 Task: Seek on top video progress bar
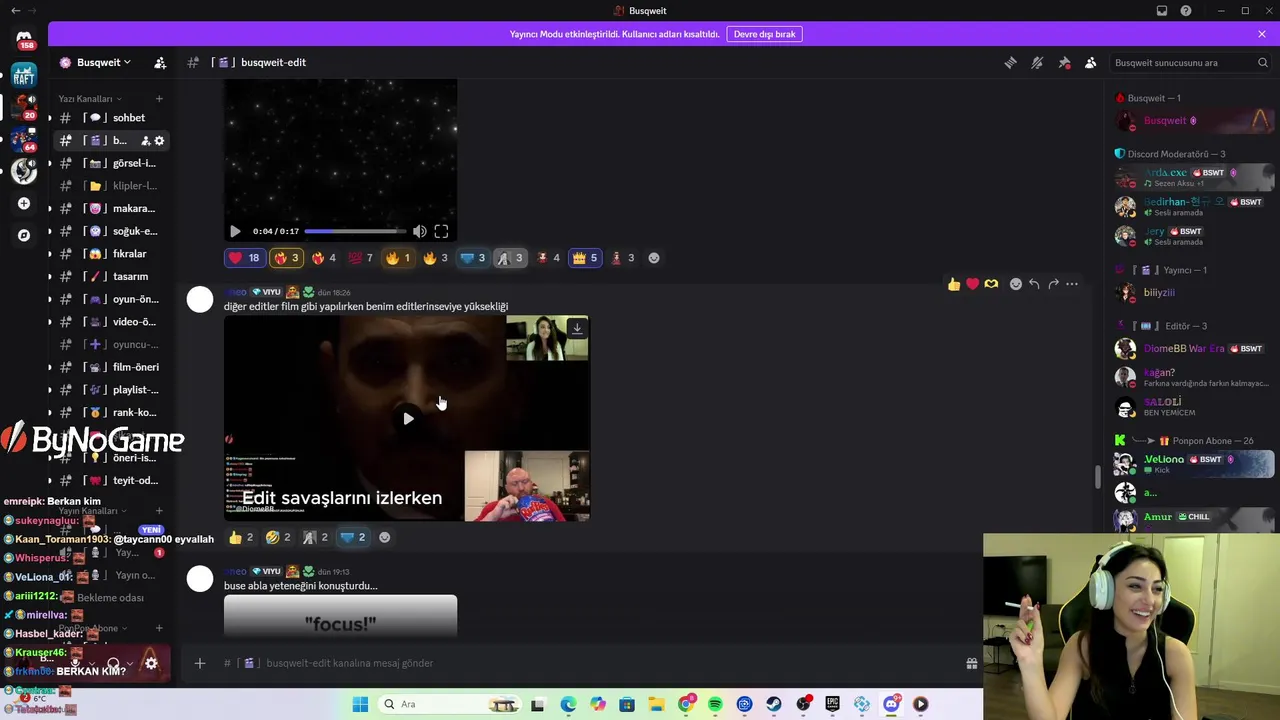point(355,231)
